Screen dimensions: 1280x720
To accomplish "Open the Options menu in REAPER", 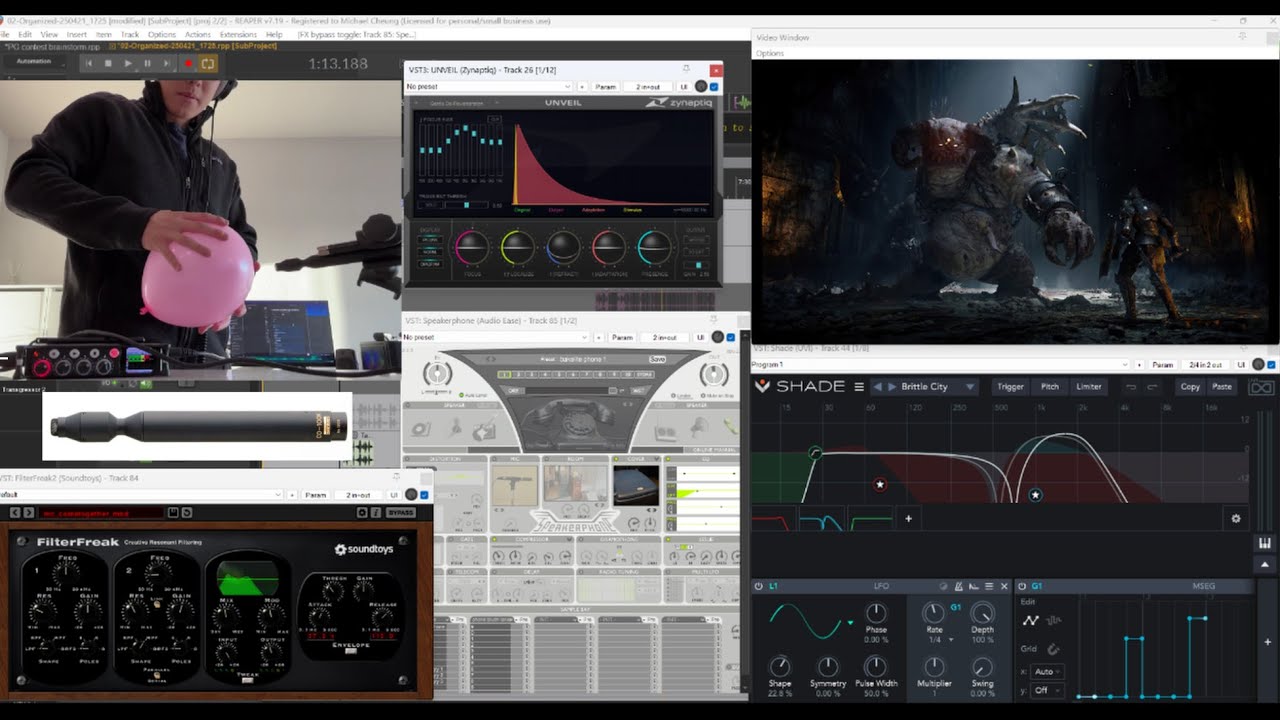I will [162, 34].
